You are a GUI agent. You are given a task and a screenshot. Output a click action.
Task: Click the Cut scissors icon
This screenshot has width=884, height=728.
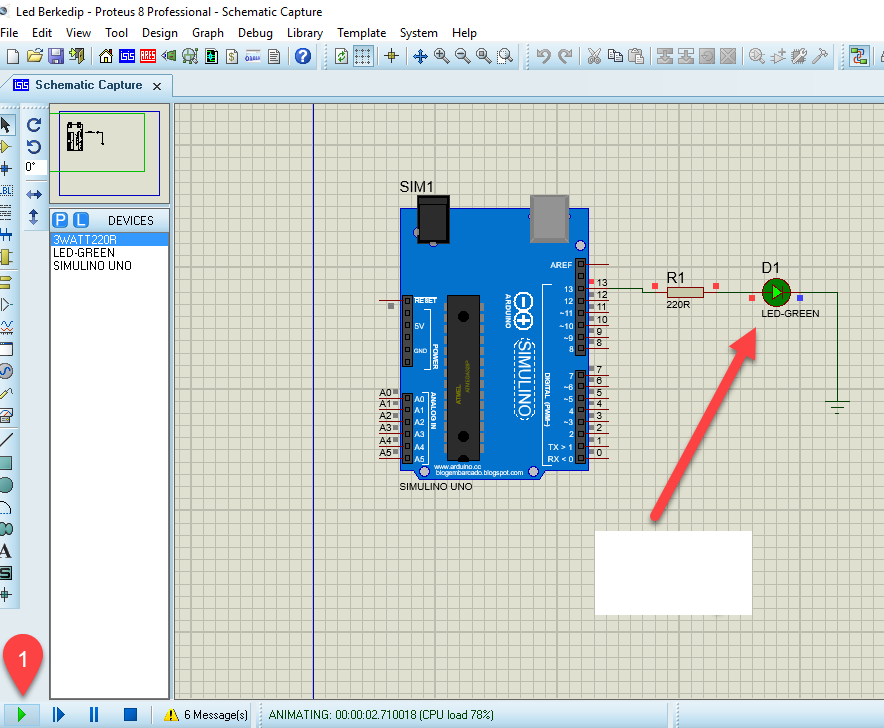click(594, 56)
